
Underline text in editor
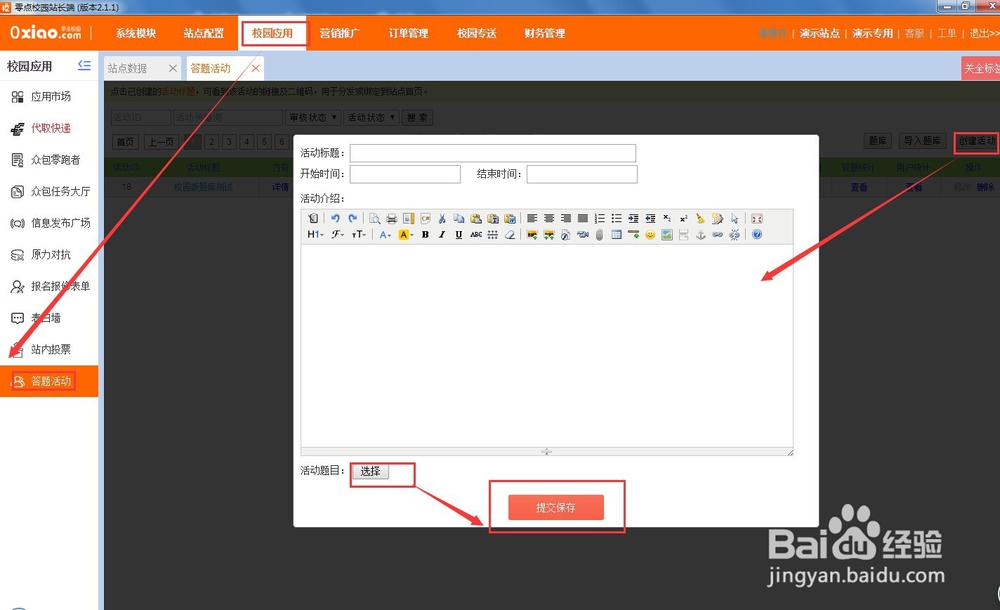[459, 234]
